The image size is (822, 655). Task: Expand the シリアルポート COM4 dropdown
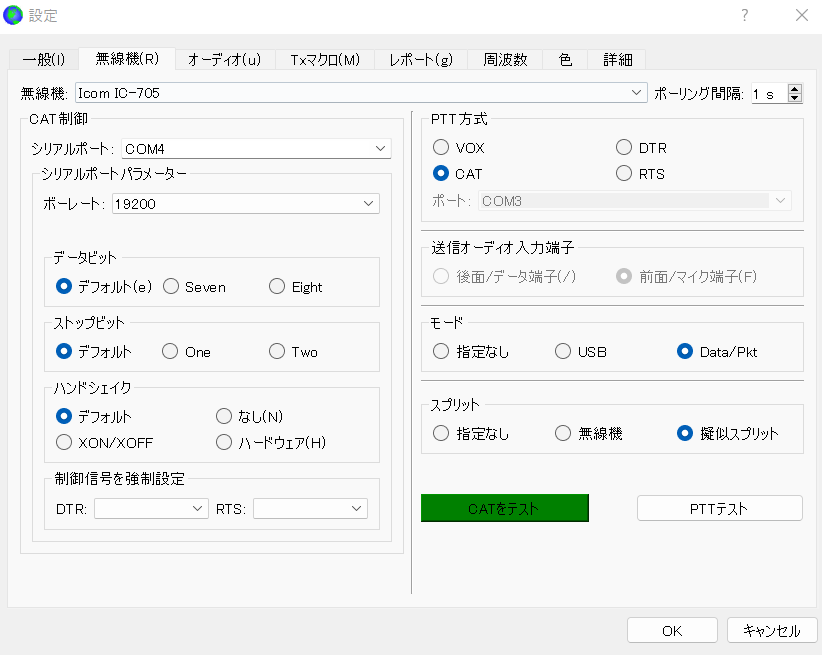(256, 149)
